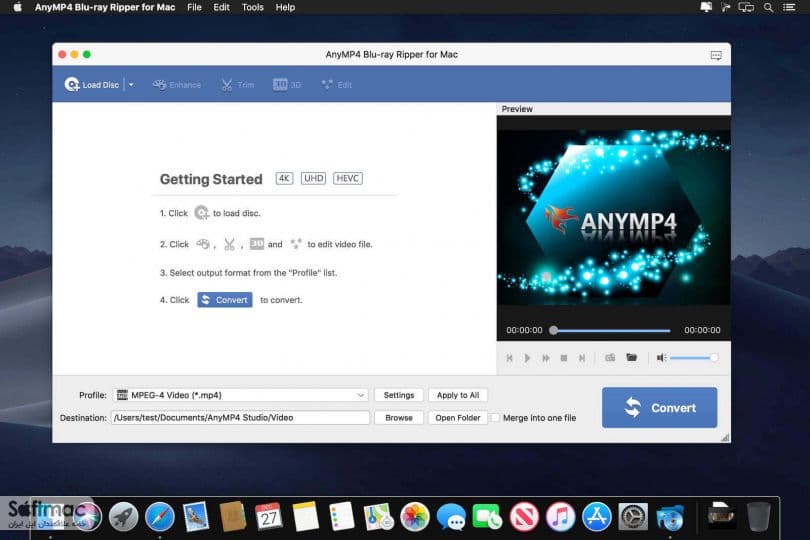Open the snapshot folder
The width and height of the screenshot is (810, 540).
point(631,357)
